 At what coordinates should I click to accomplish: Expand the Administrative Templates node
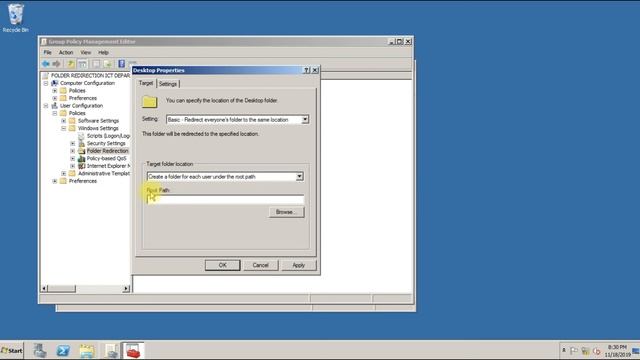64,173
